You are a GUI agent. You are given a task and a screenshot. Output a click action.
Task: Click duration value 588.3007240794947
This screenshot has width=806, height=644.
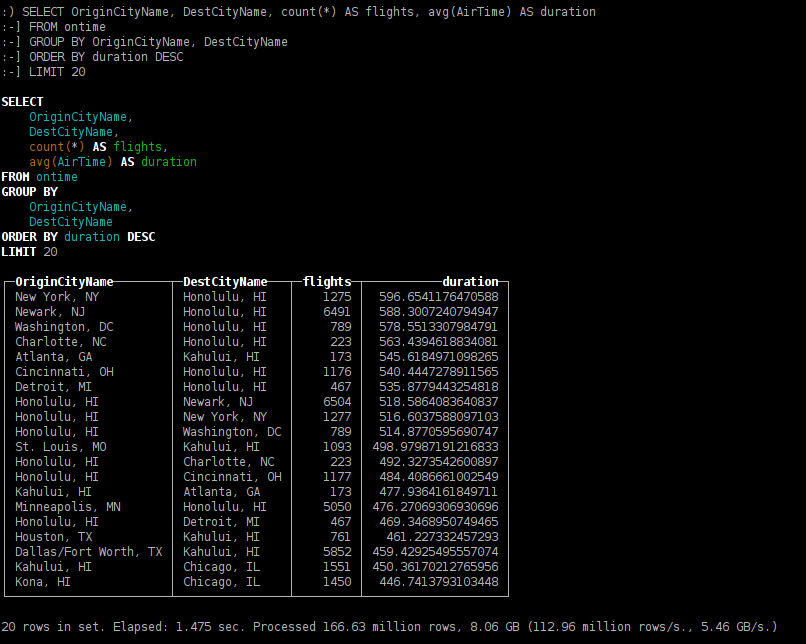(438, 312)
